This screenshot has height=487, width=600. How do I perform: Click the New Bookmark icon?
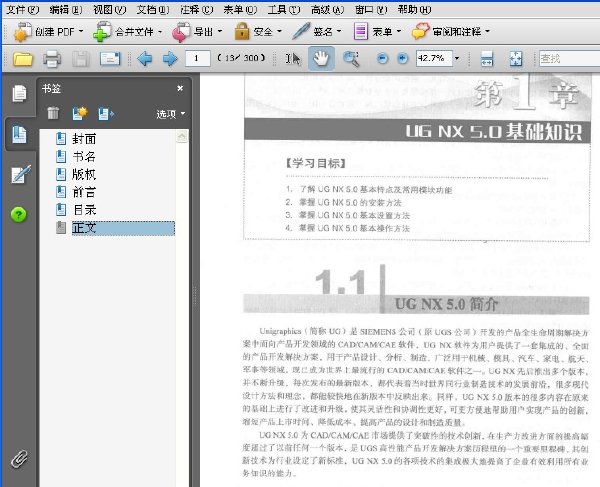pos(80,113)
